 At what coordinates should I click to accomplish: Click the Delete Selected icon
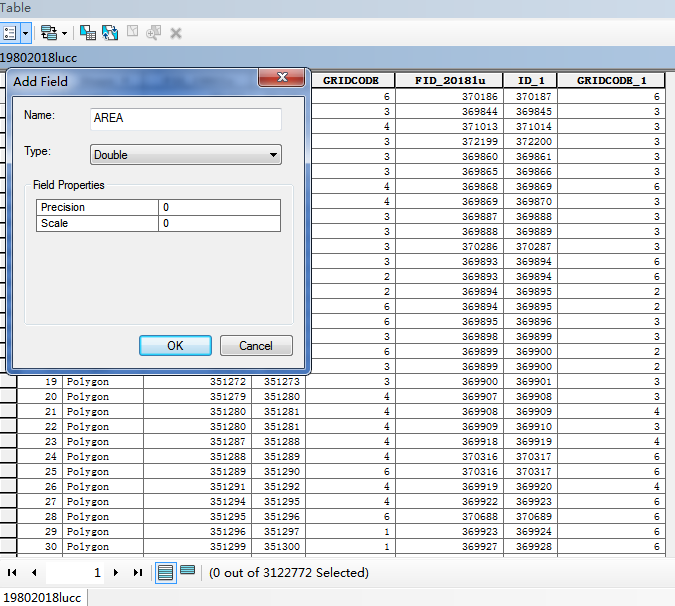pyautogui.click(x=176, y=33)
